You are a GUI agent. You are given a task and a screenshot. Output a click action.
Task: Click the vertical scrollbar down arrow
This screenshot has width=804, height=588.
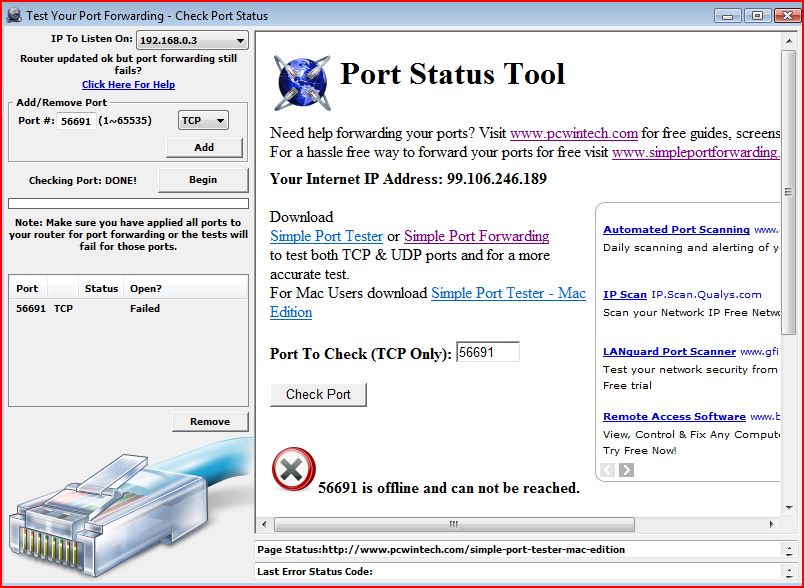tap(789, 508)
